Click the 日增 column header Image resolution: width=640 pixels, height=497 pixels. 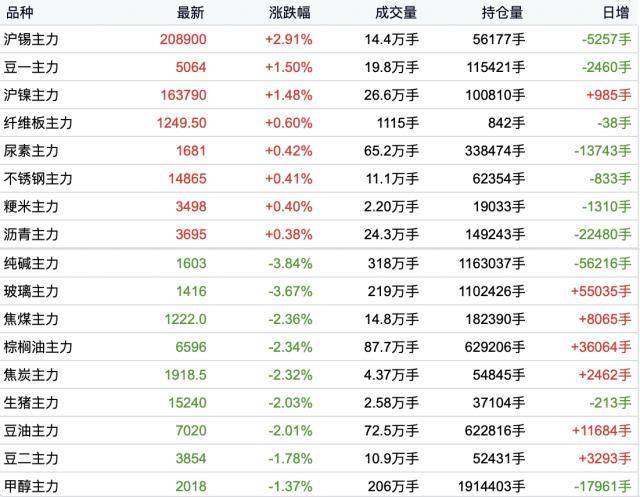(616, 13)
